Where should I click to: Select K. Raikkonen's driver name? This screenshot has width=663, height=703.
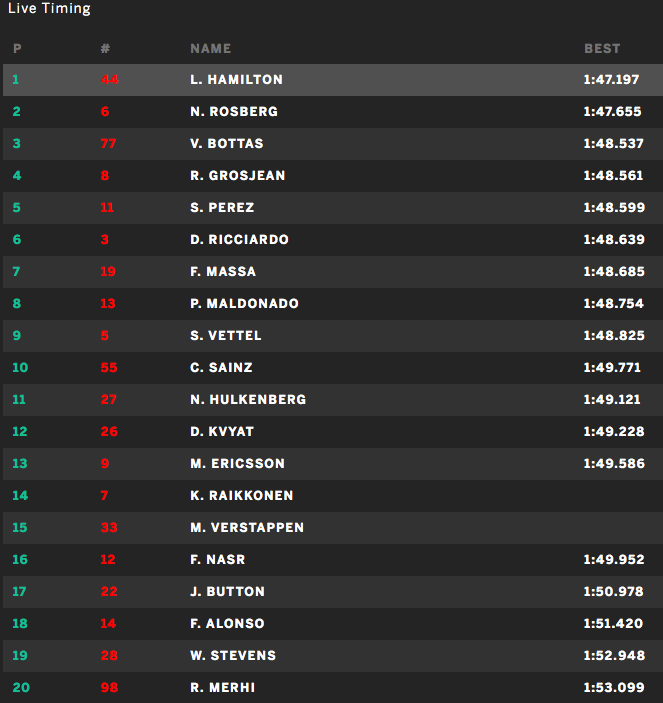[241, 496]
